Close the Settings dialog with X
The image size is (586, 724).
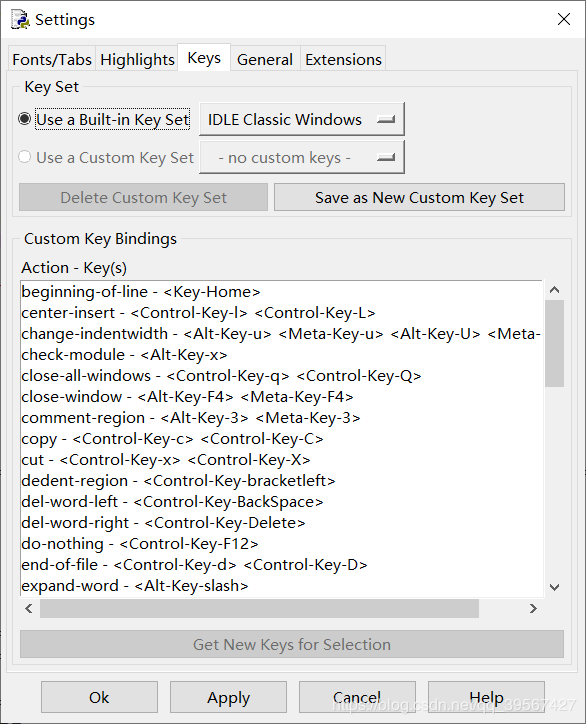tap(564, 19)
